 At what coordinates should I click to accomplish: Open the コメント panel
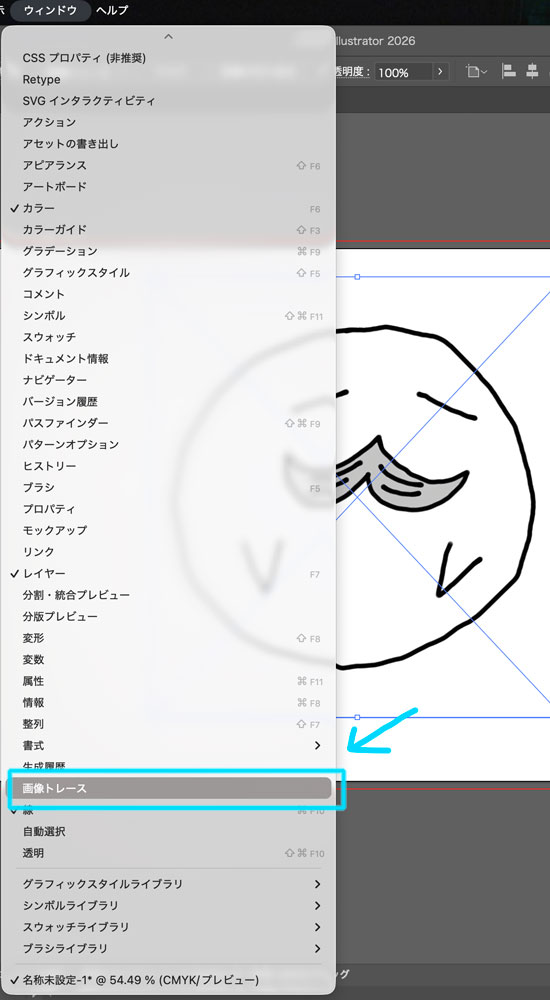point(168,295)
